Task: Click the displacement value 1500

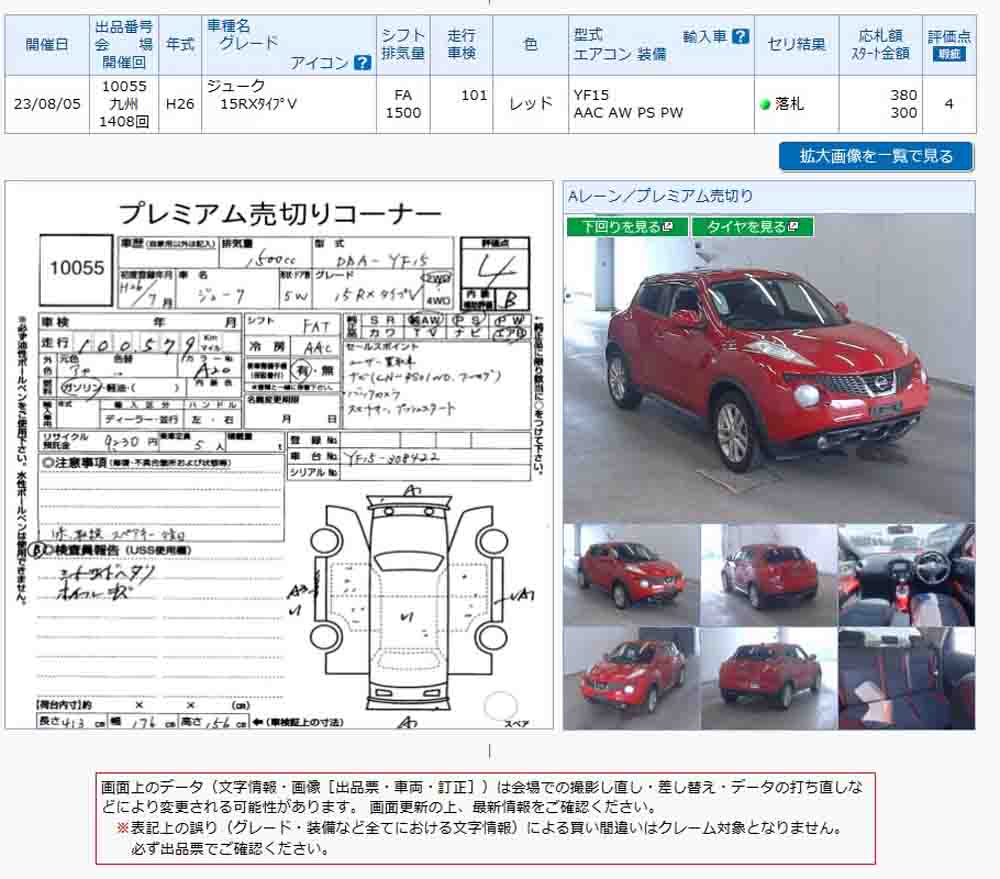Action: click(403, 113)
